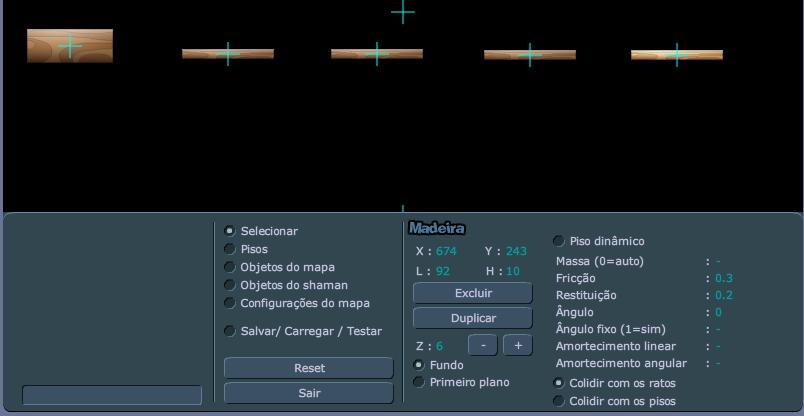Click the Reset button
Screen dimensions: 804x416
(x=309, y=368)
